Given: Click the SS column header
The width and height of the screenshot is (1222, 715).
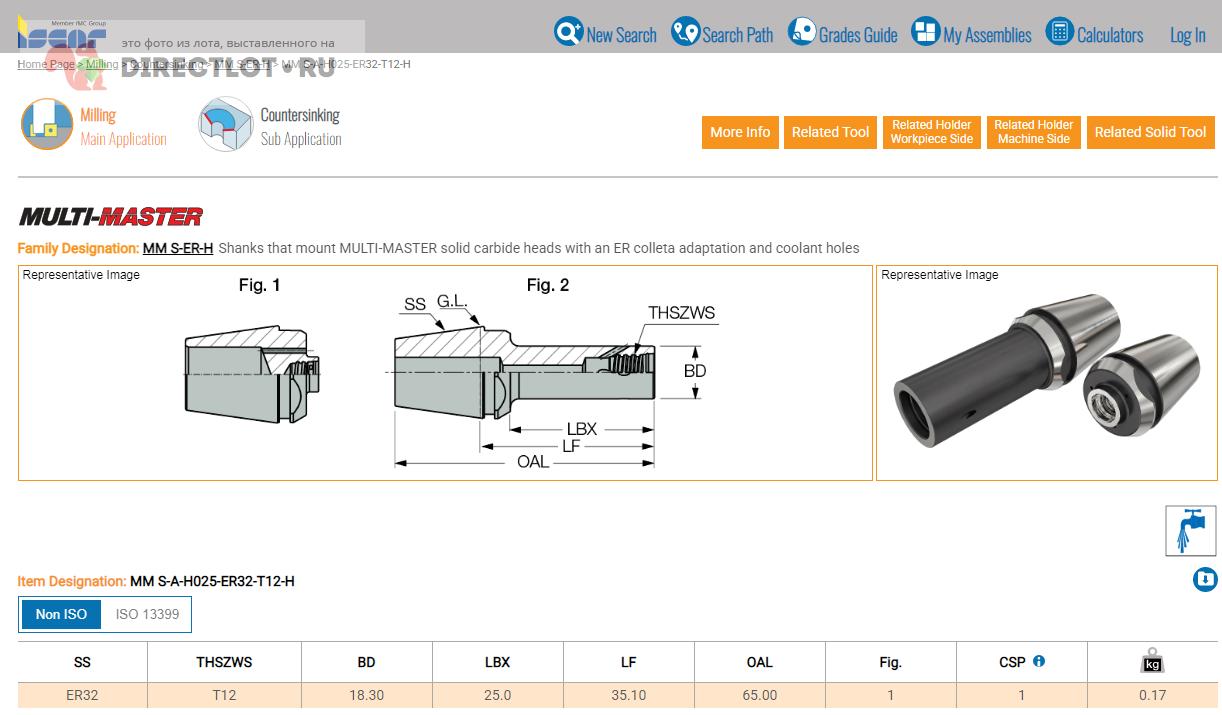Looking at the screenshot, I should pos(82,662).
